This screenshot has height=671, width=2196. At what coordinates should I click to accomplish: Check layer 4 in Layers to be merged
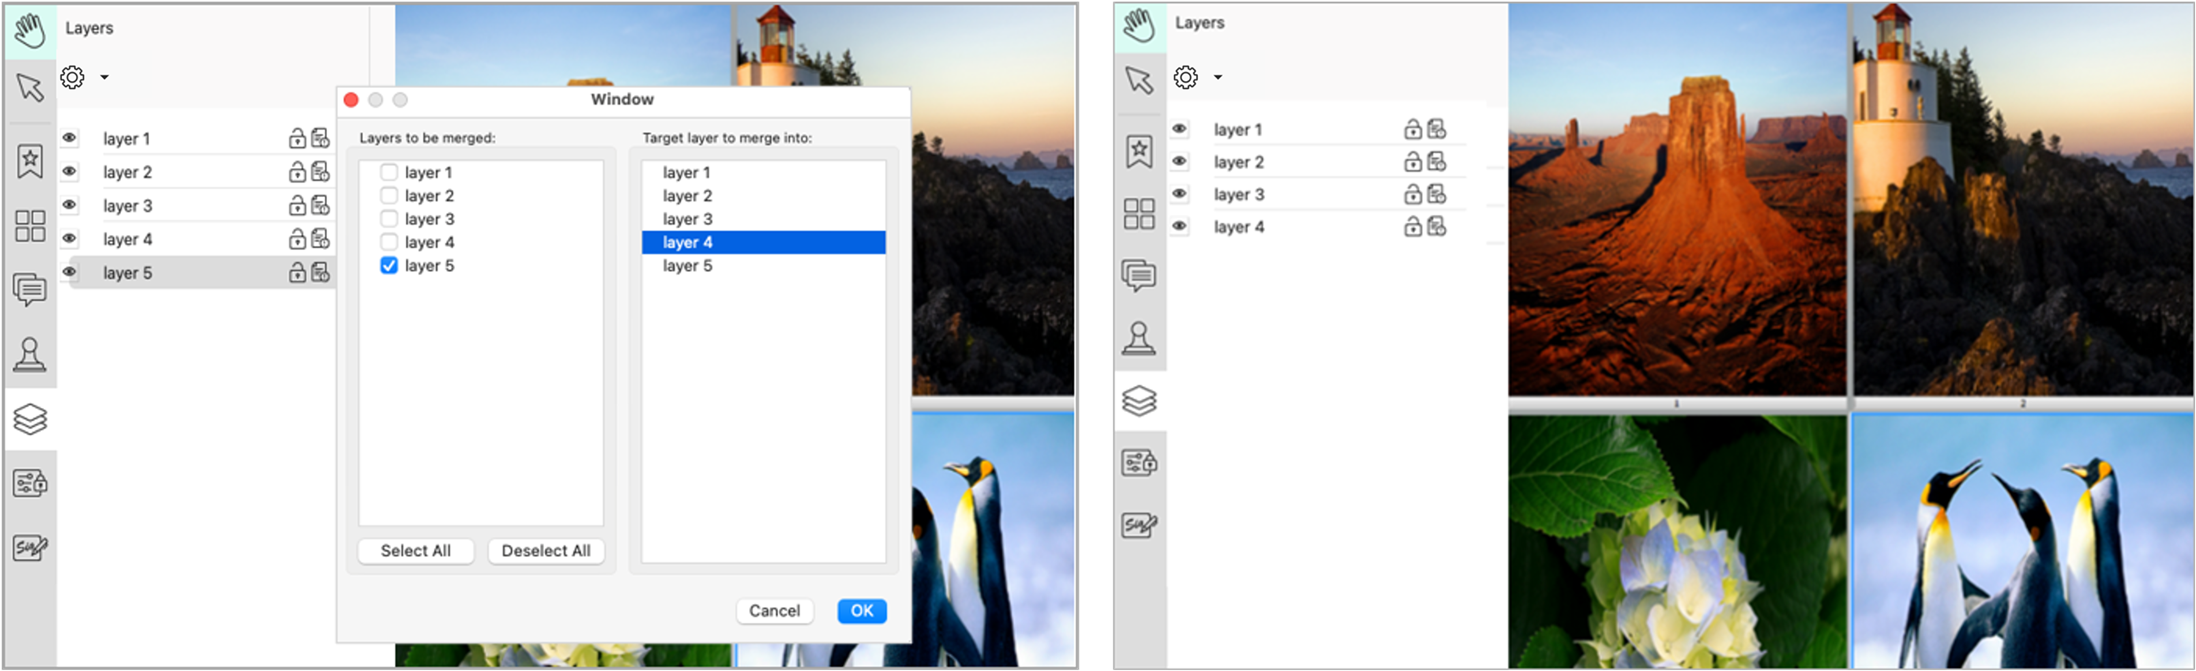click(x=389, y=242)
